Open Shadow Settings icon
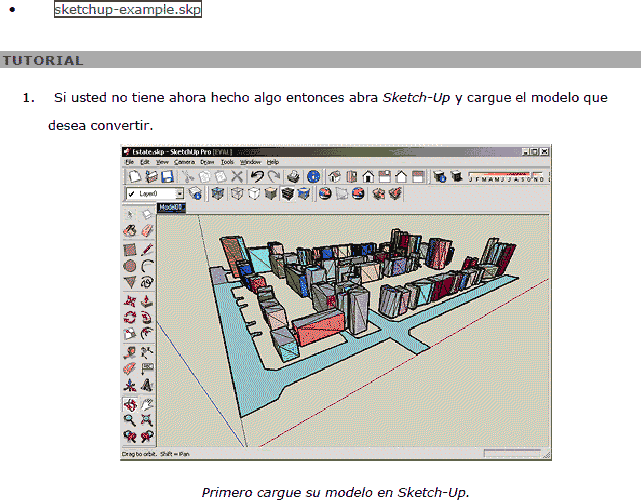This screenshot has height=500, width=641. (x=439, y=177)
